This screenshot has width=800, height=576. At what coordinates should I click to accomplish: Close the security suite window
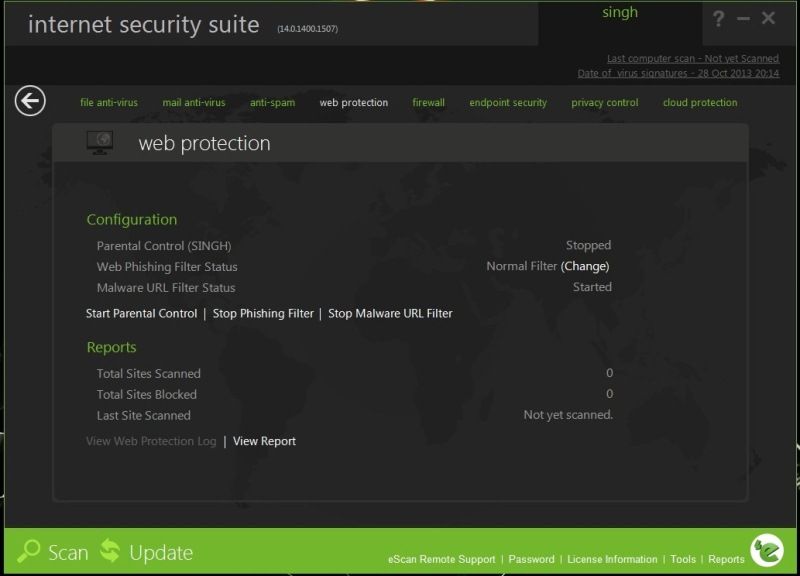pyautogui.click(x=768, y=18)
